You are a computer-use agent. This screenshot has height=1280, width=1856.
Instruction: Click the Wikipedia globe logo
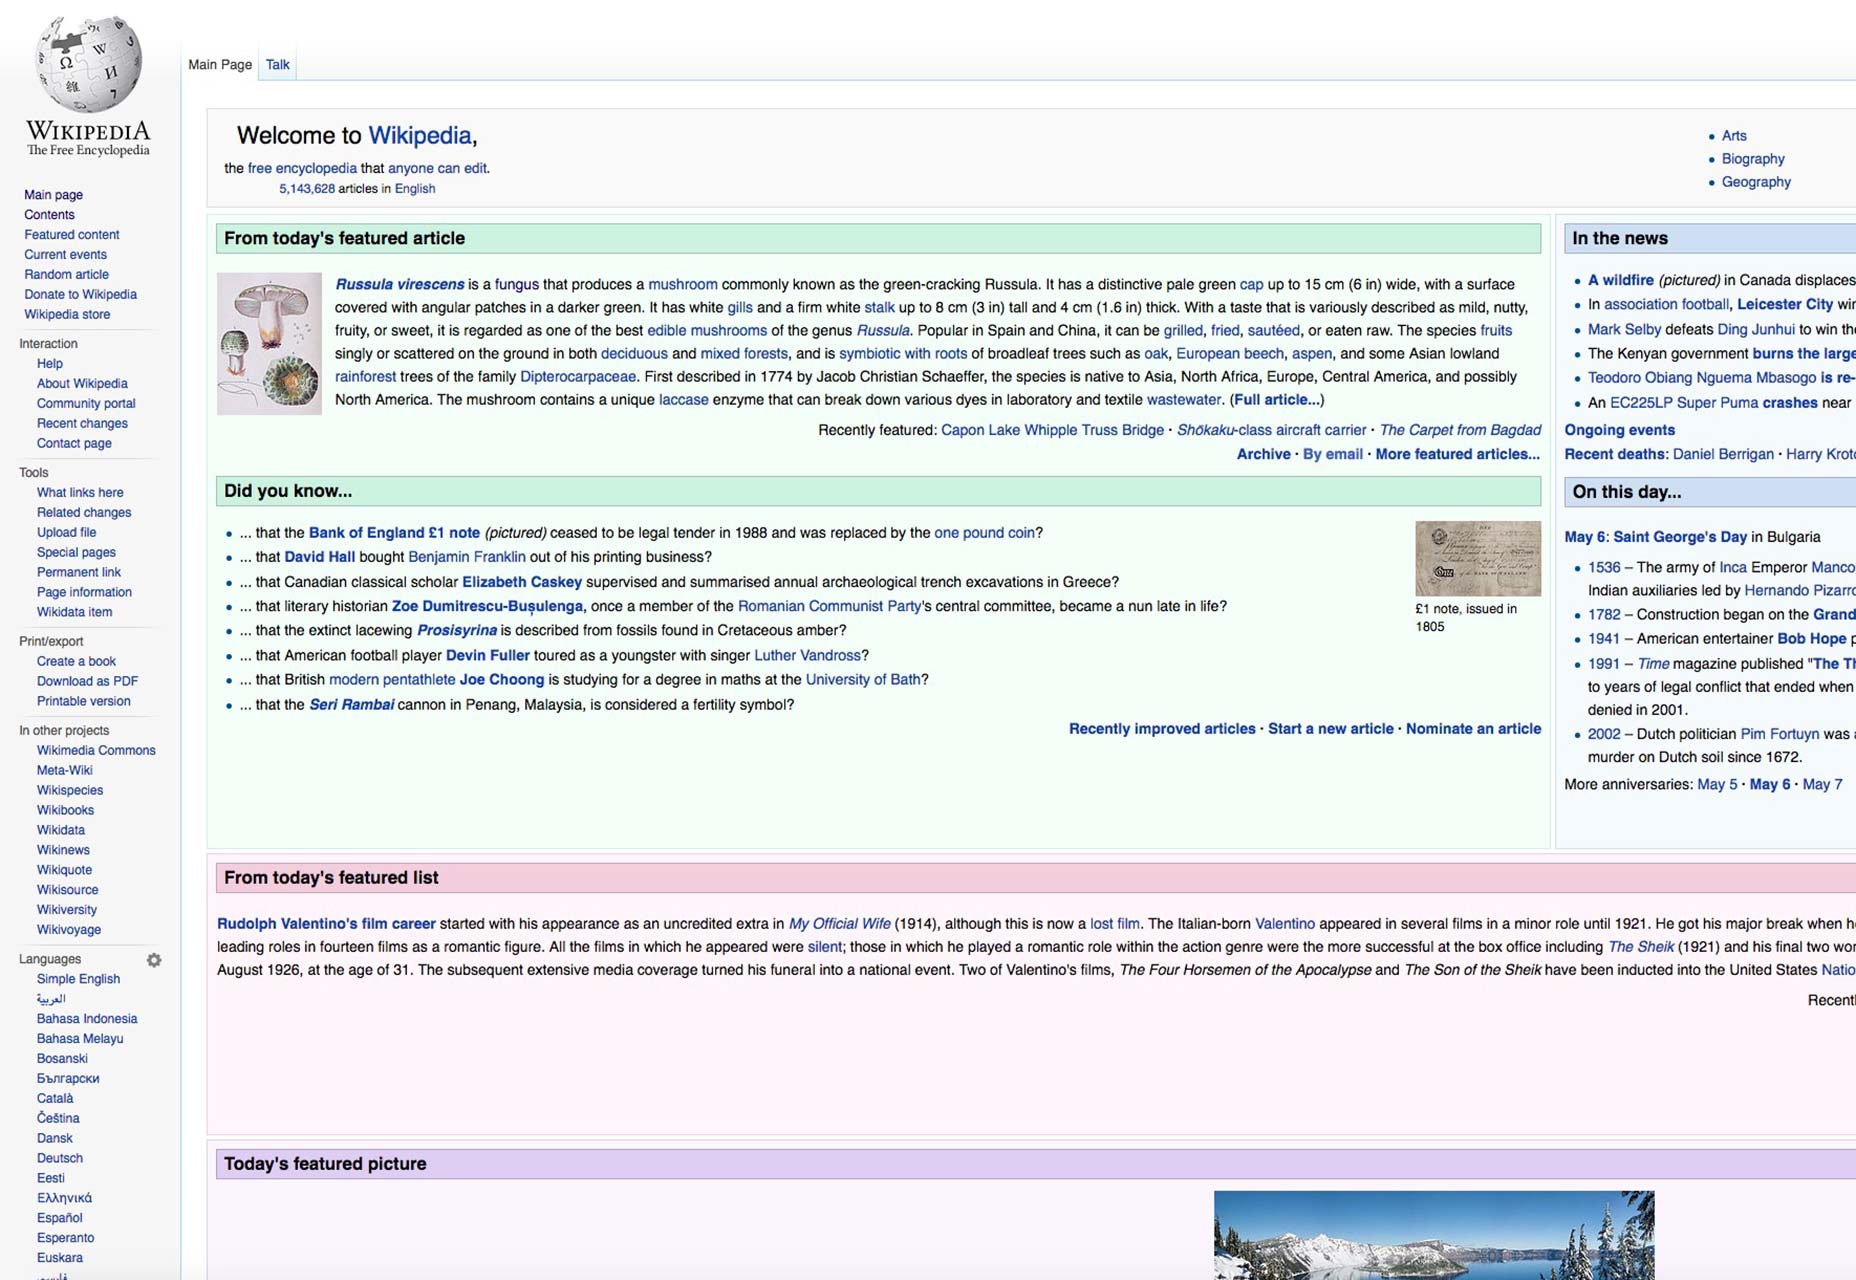pos(88,64)
